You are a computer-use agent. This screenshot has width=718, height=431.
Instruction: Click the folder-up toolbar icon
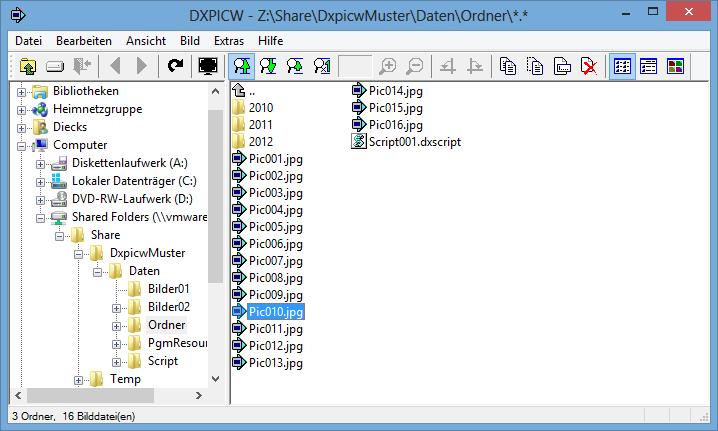26,66
